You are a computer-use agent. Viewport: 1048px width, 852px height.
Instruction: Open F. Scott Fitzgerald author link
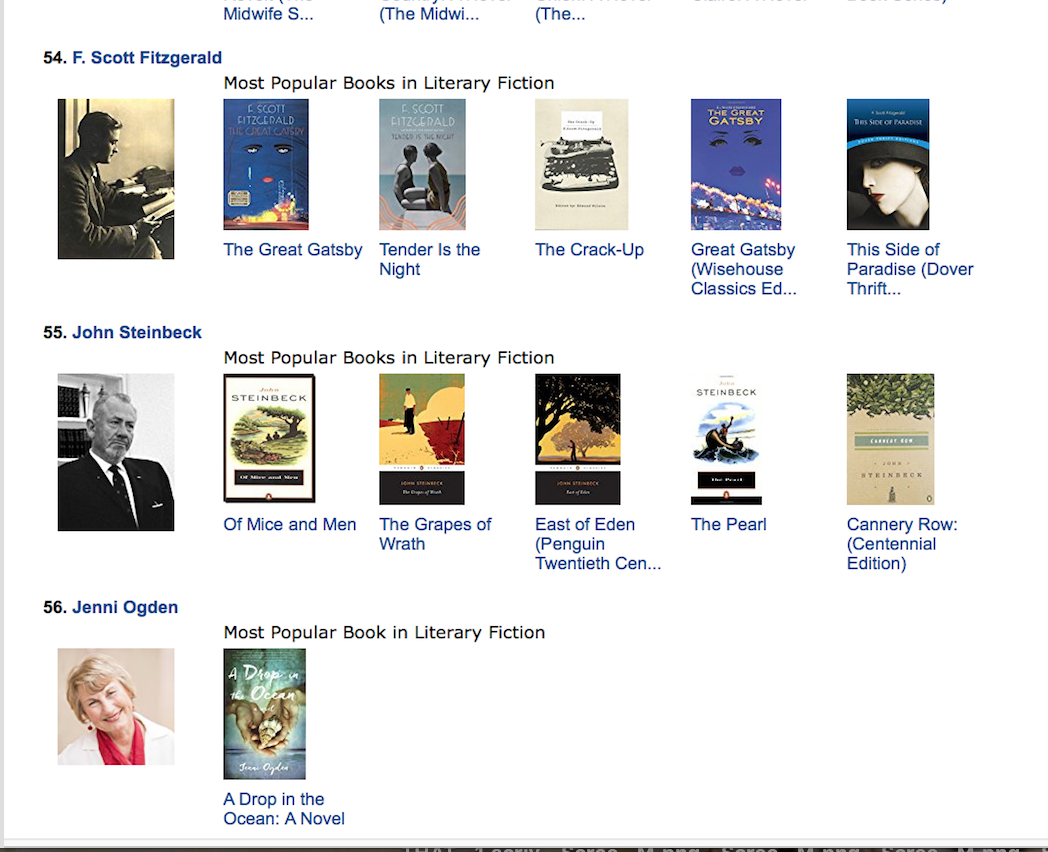point(147,58)
